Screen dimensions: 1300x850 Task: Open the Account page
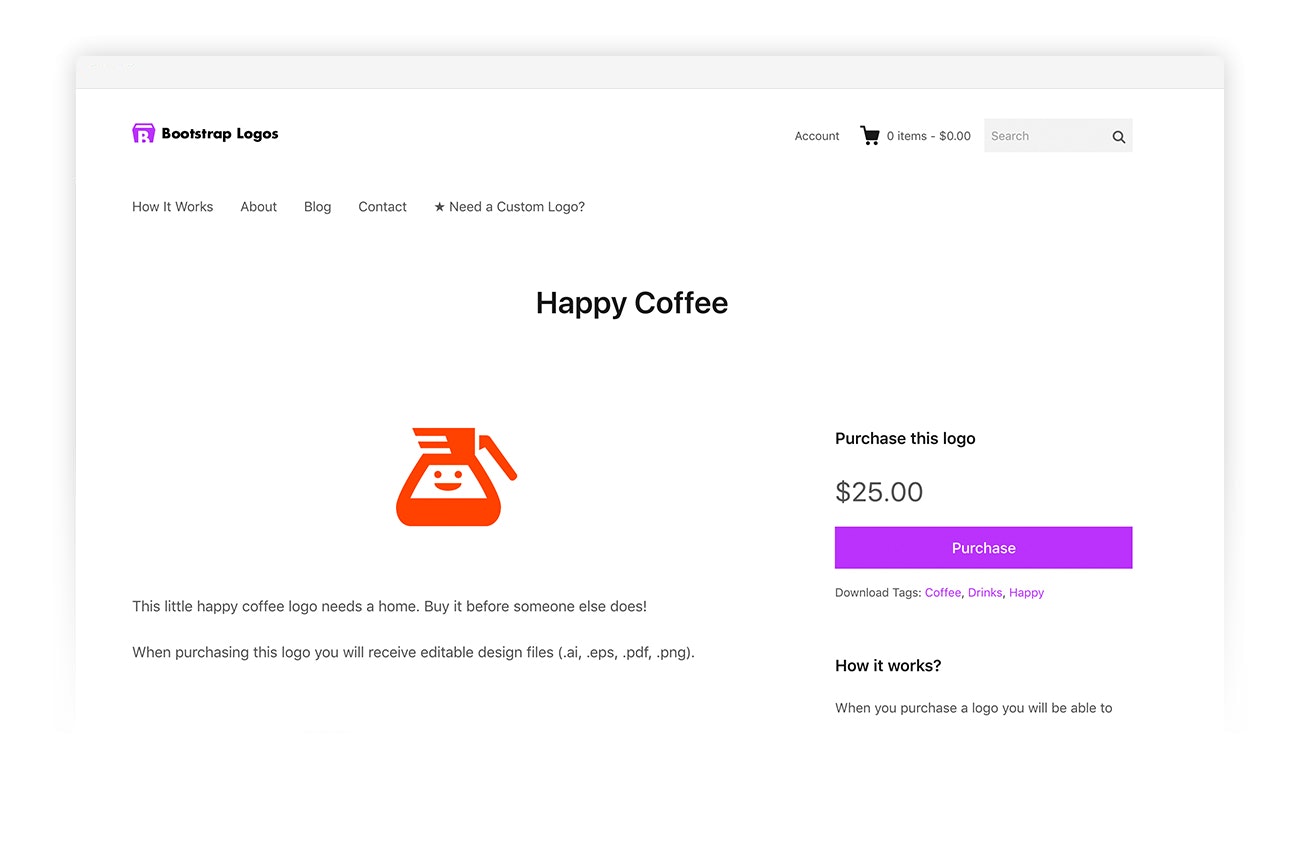click(x=816, y=136)
